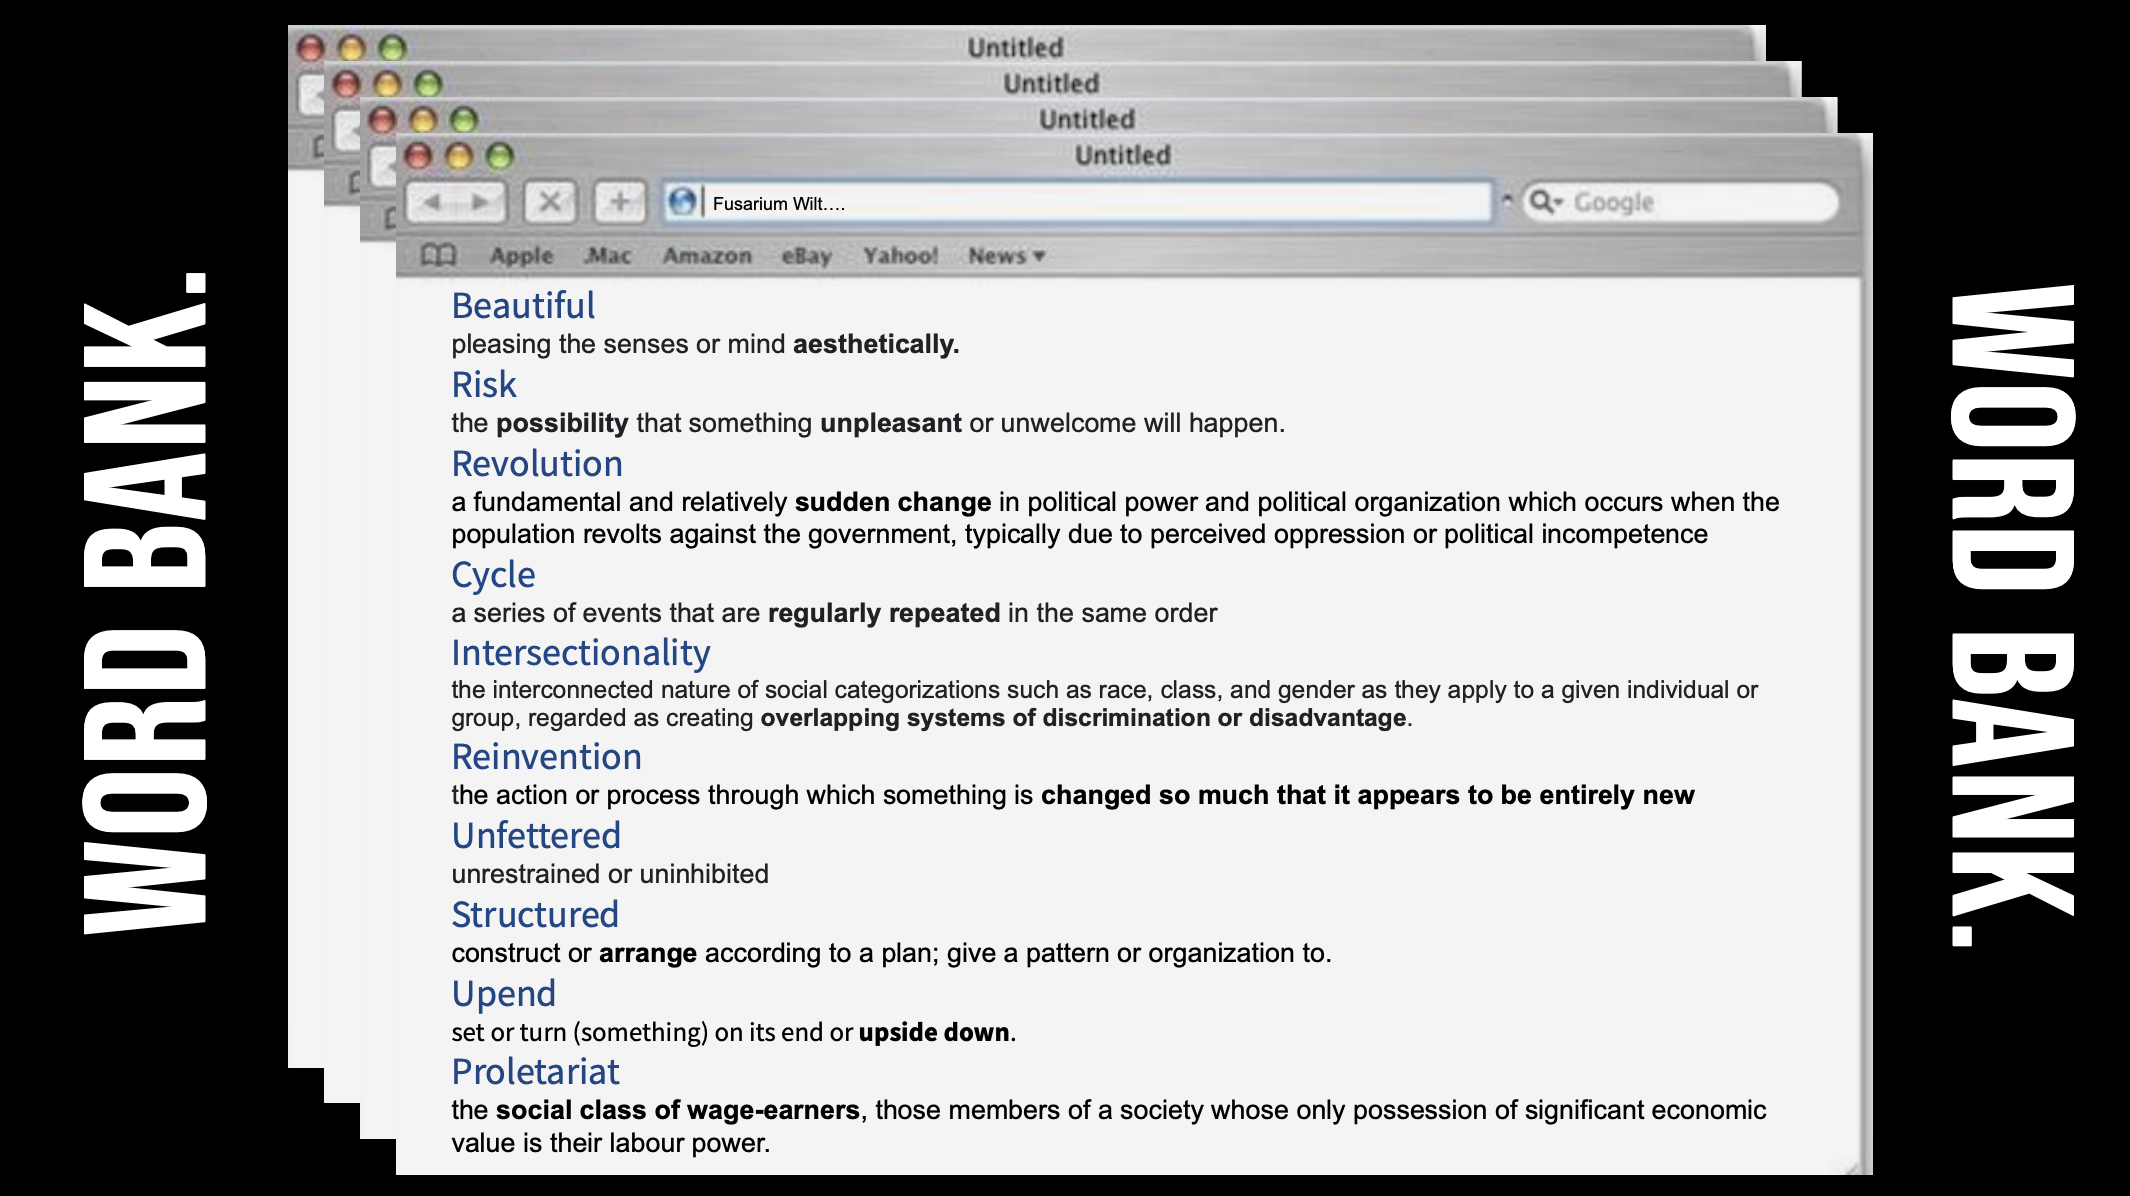Click the Revolution heading
This screenshot has height=1196, width=2130.
[x=537, y=463]
